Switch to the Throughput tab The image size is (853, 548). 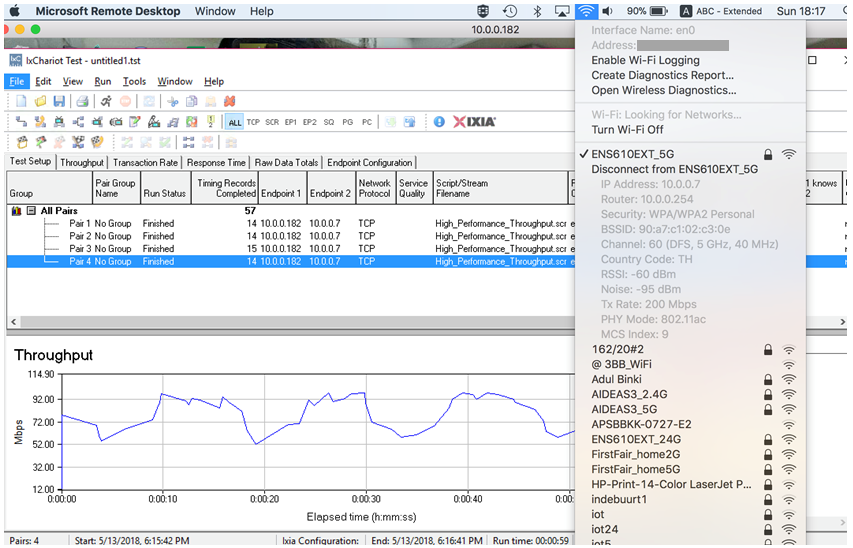82,162
